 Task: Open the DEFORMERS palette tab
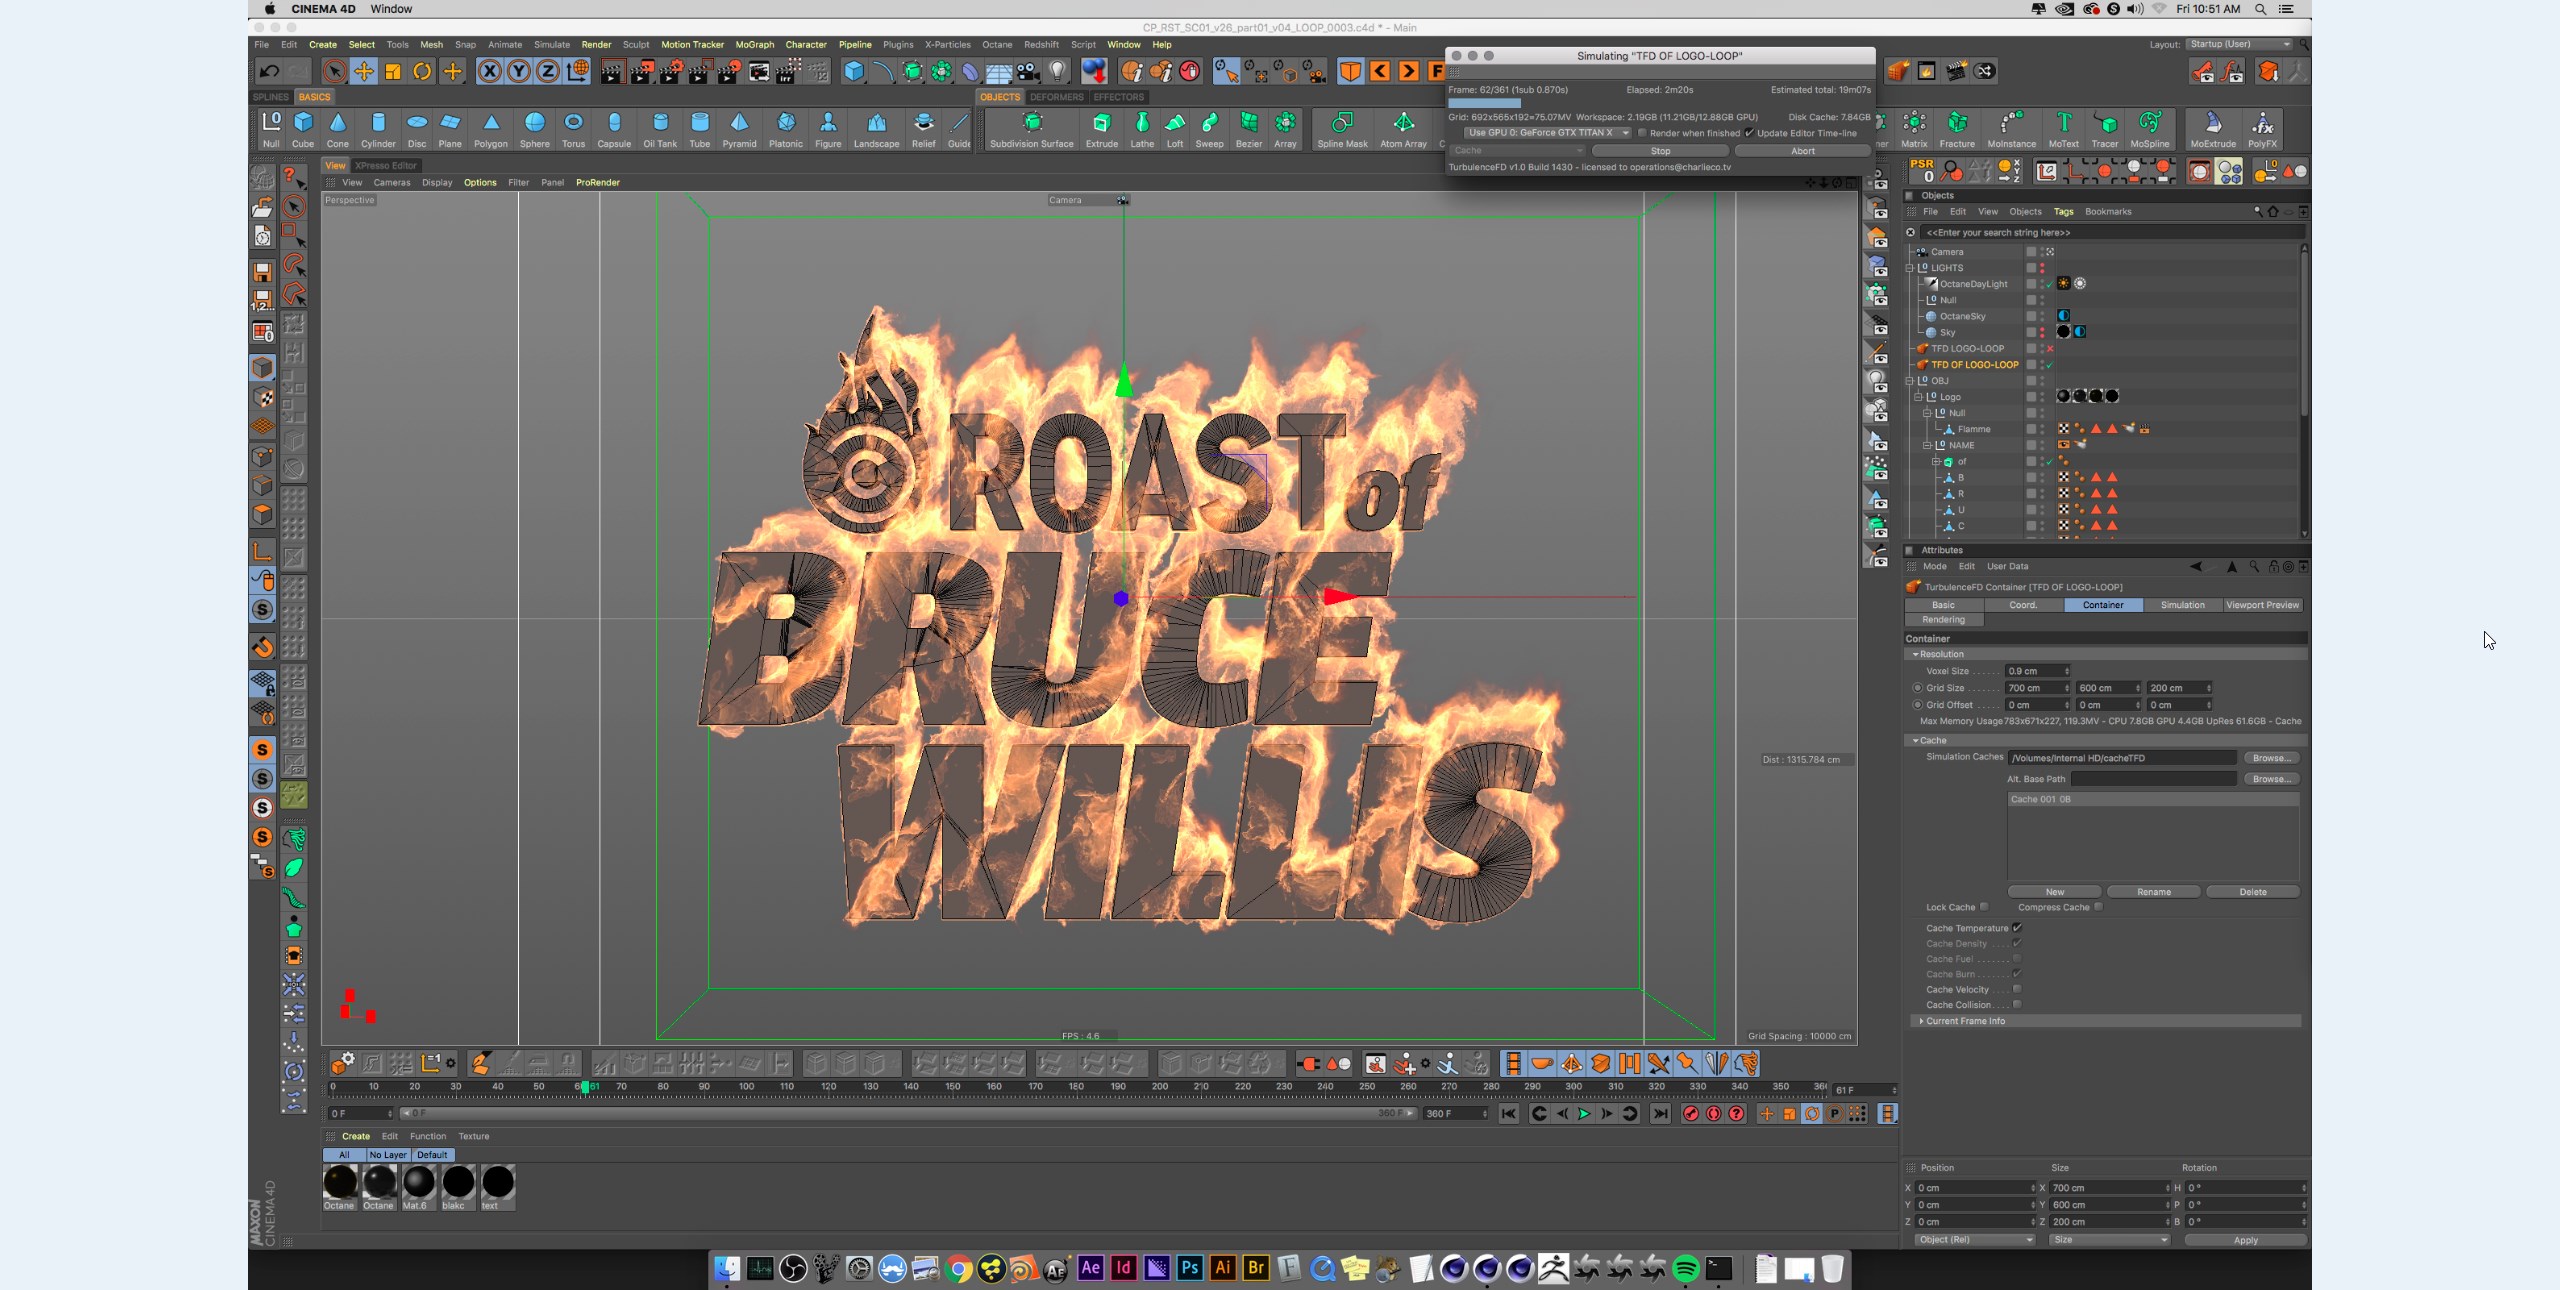pos(1056,97)
